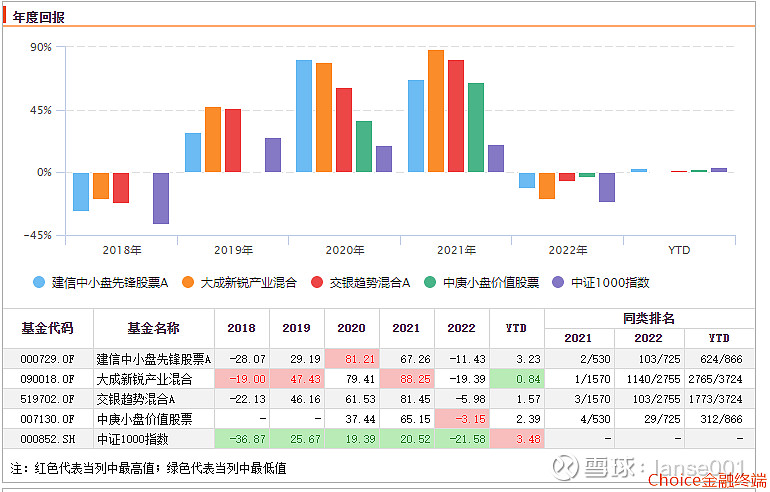Click the 中证1000指数 purple legend dot

pos(558,282)
